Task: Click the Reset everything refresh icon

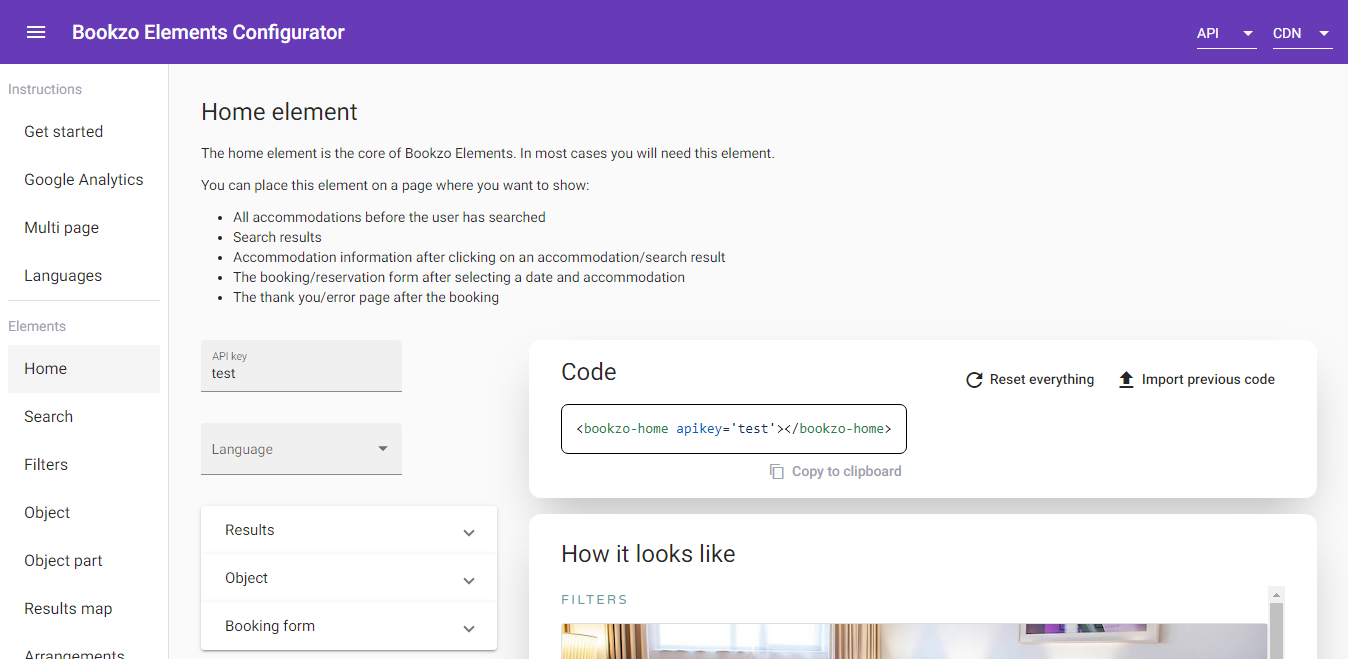Action: coord(974,380)
